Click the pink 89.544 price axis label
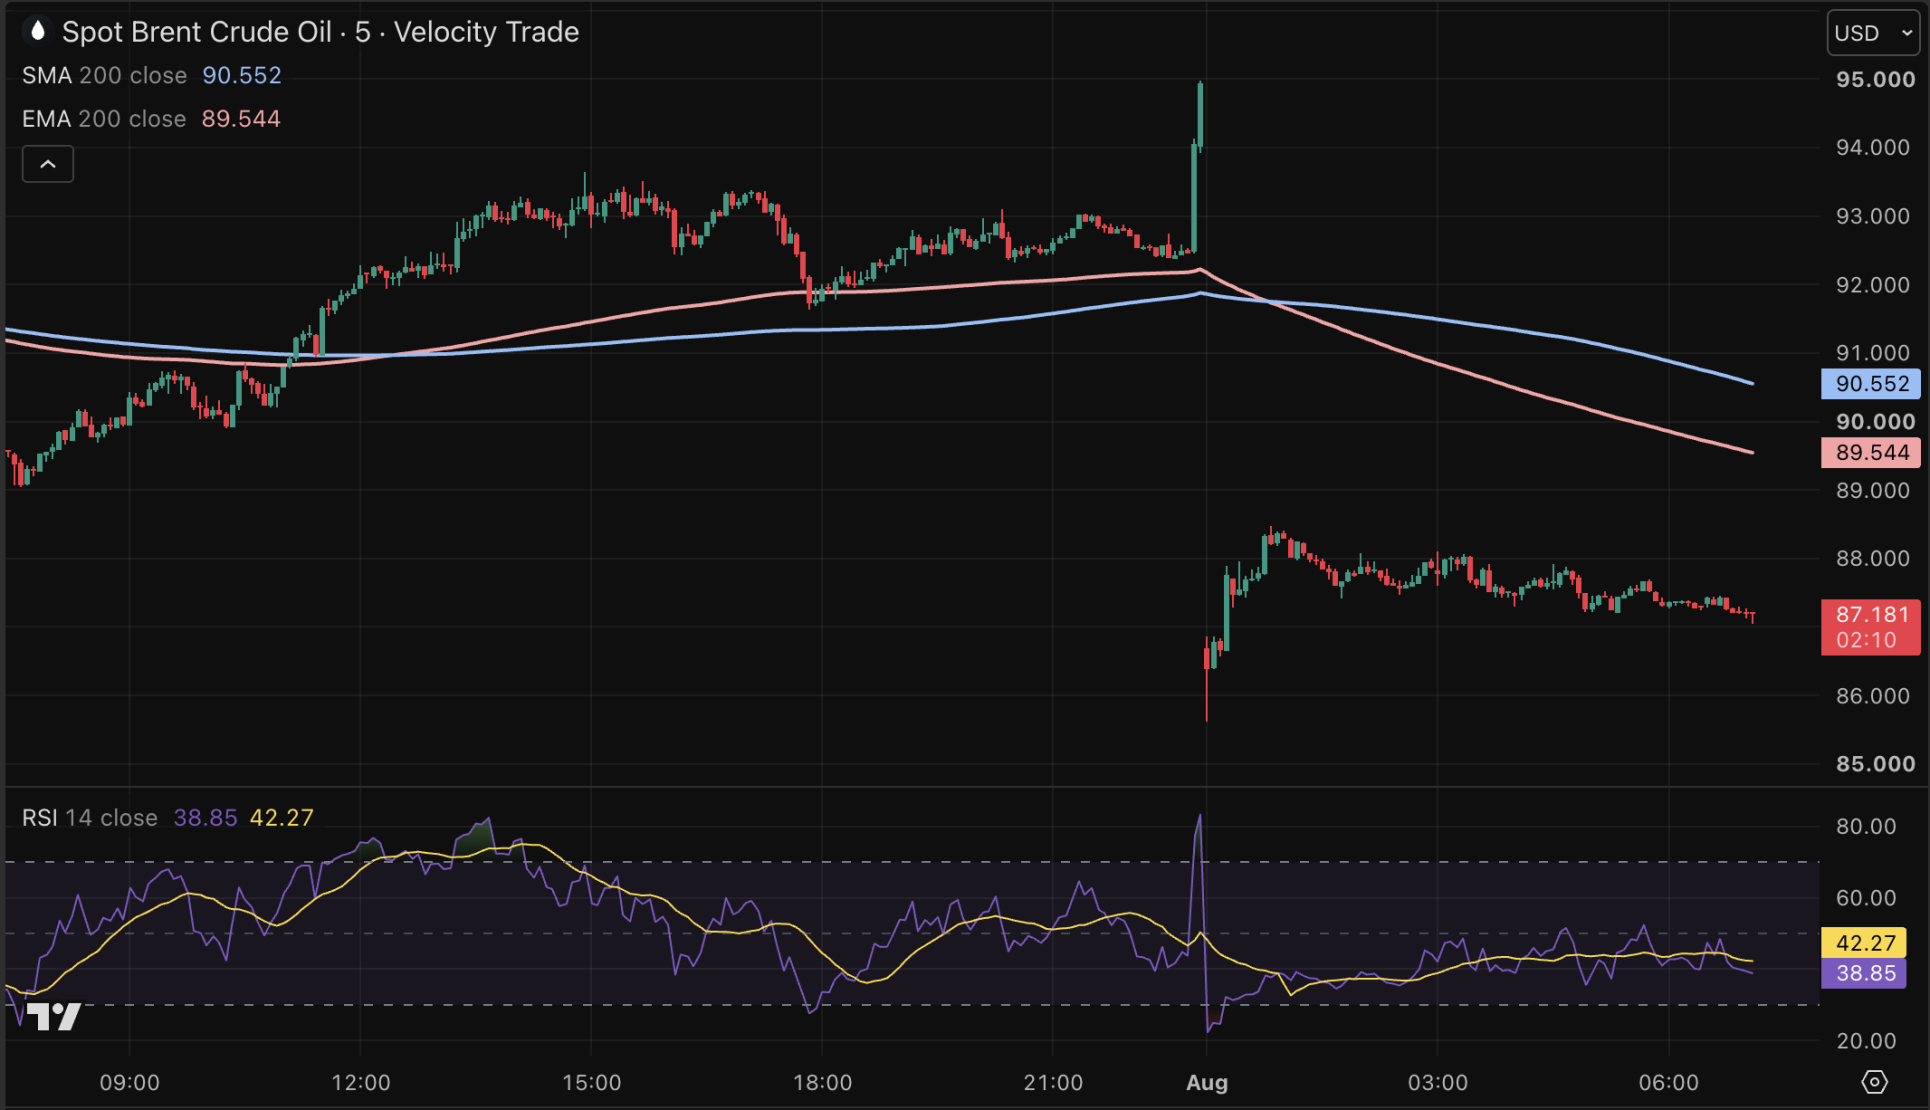The height and width of the screenshot is (1110, 1930). tap(1871, 453)
